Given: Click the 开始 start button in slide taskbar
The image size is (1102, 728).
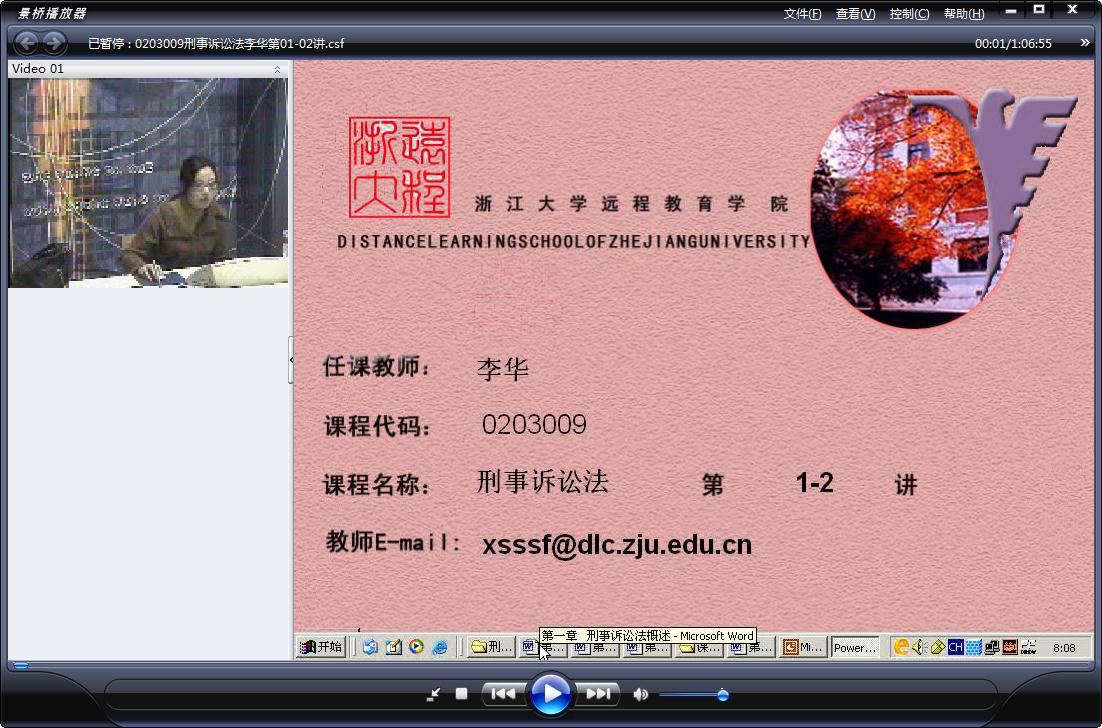Looking at the screenshot, I should pos(321,646).
